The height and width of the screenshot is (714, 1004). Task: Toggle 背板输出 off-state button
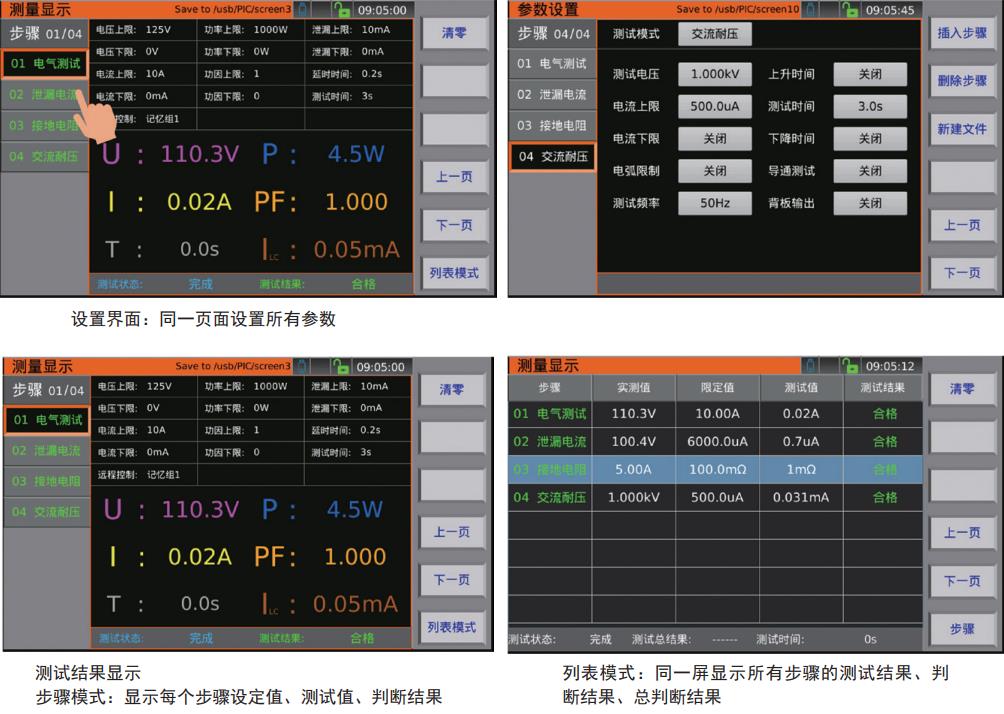click(869, 203)
